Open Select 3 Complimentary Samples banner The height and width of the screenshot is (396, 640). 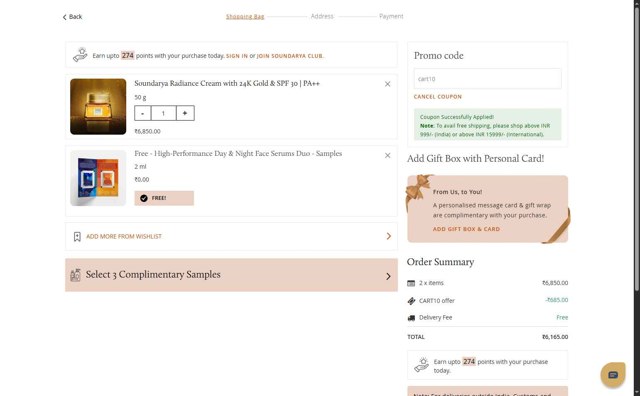pyautogui.click(x=231, y=275)
